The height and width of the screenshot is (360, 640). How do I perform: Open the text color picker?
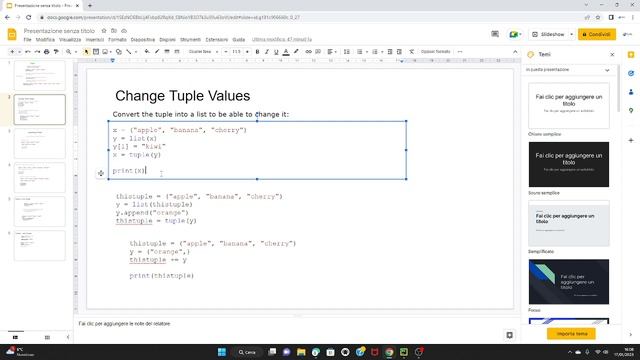coord(286,52)
